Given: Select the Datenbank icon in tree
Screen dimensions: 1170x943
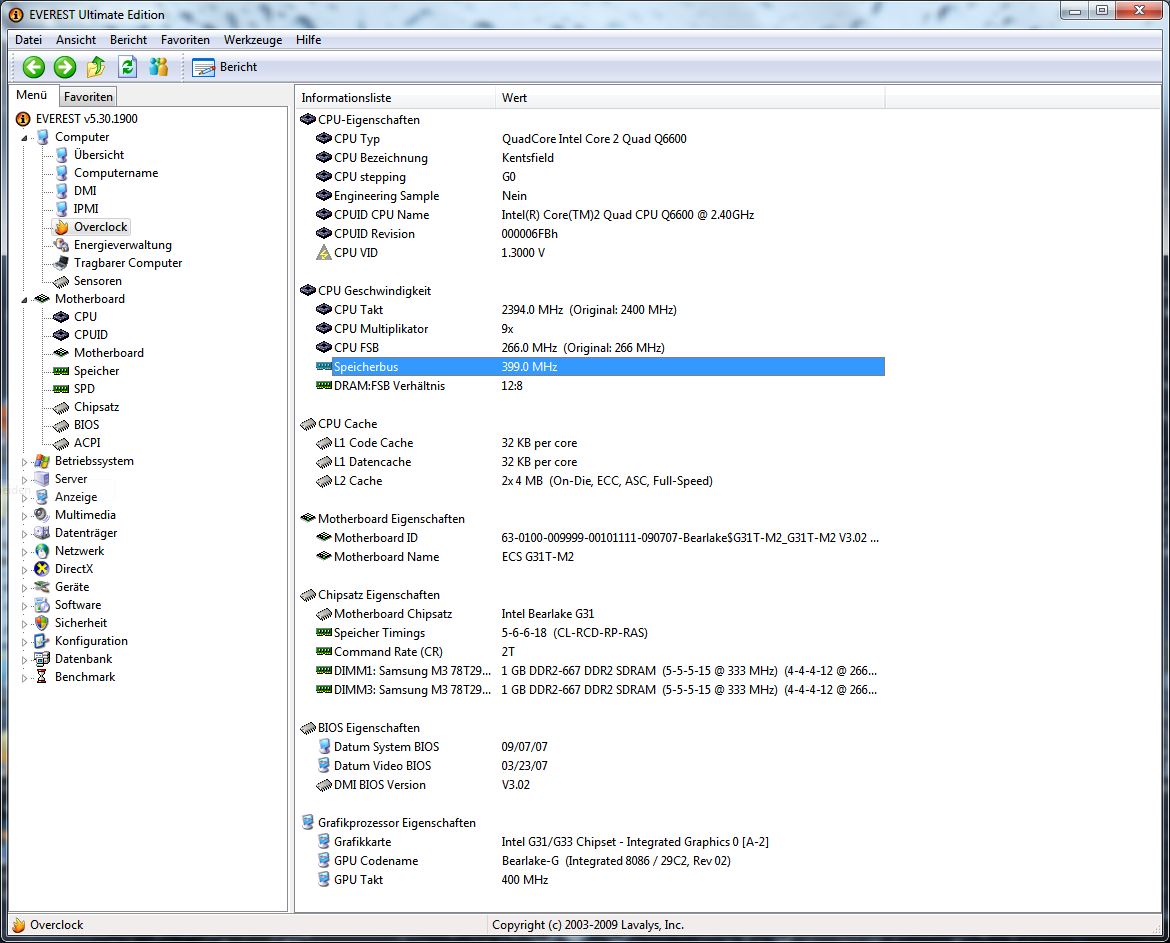Looking at the screenshot, I should 43,659.
